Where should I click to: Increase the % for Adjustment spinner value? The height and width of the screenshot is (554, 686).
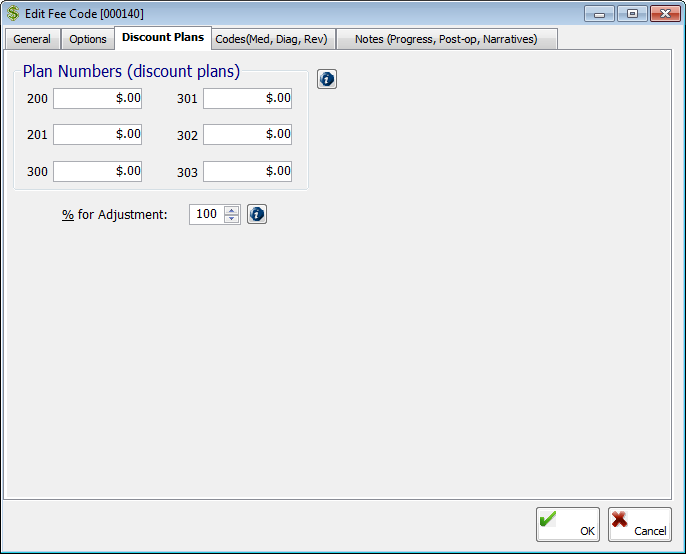[232, 210]
